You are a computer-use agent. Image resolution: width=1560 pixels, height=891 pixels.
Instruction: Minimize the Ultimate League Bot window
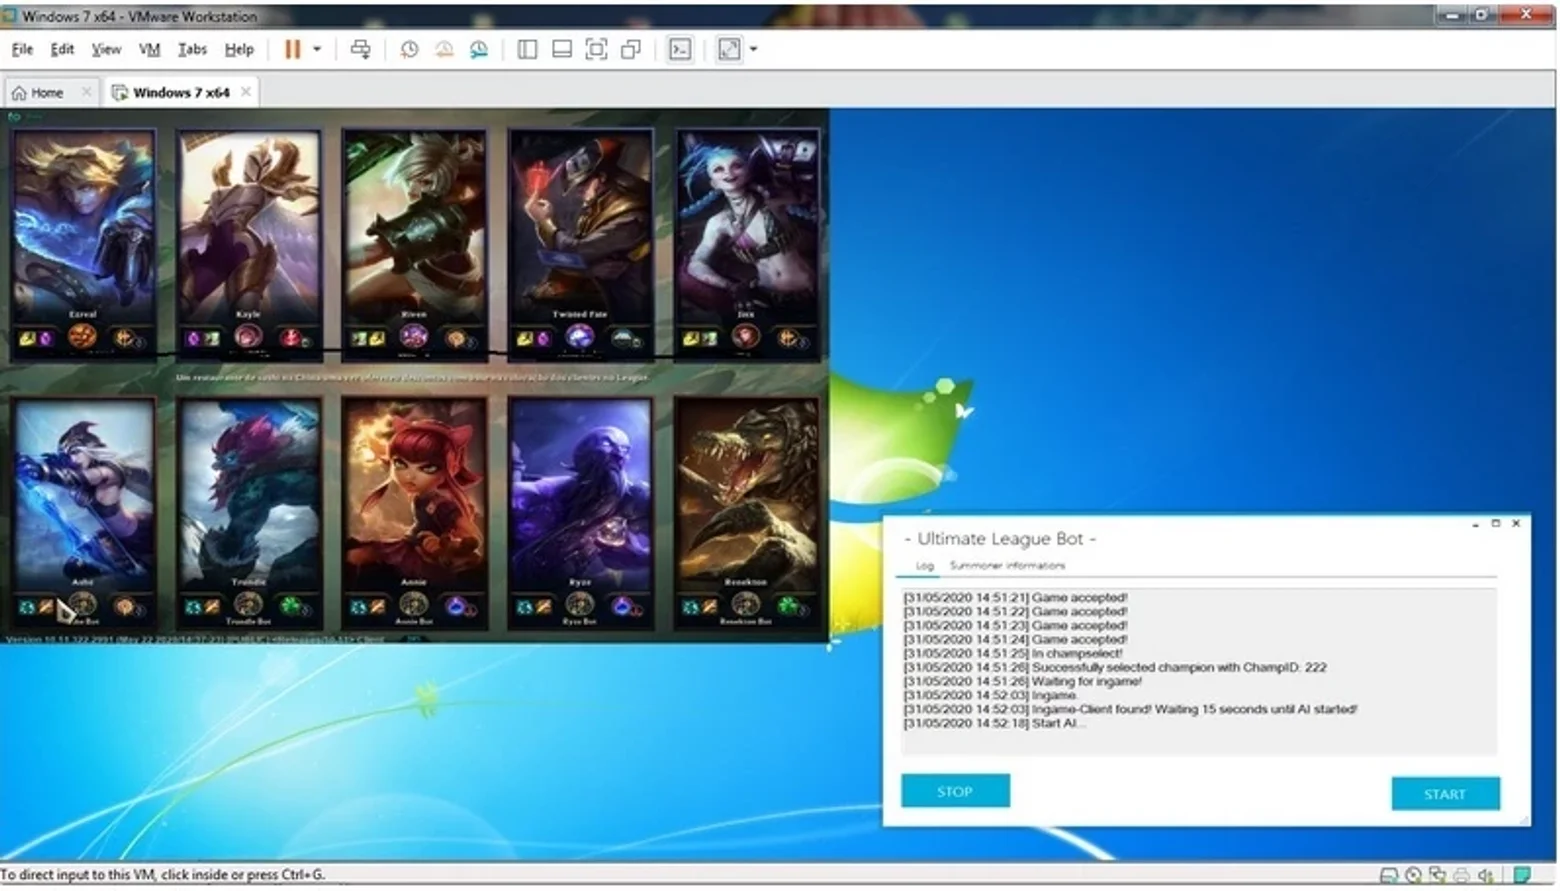(1476, 524)
